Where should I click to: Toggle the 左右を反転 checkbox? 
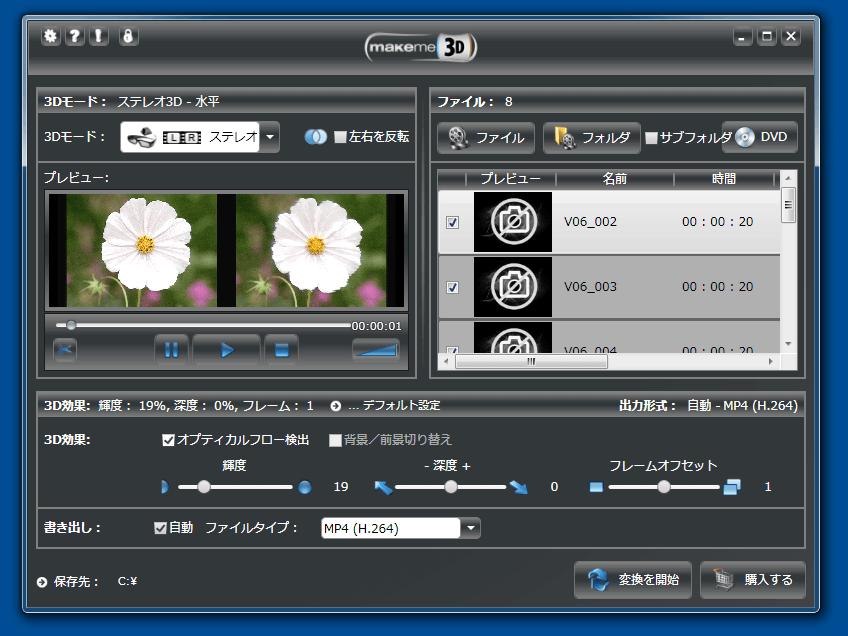pos(340,137)
